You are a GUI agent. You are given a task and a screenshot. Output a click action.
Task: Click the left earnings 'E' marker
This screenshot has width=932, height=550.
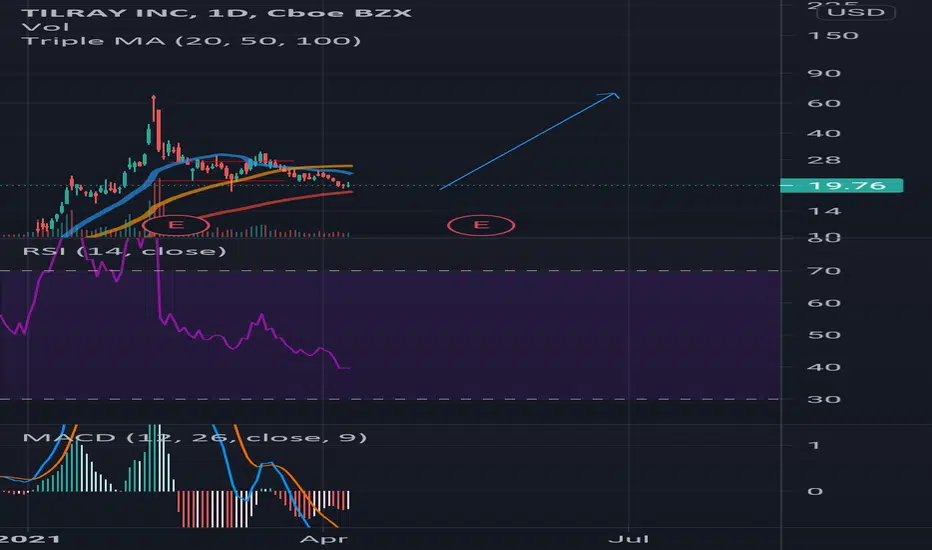coord(176,225)
